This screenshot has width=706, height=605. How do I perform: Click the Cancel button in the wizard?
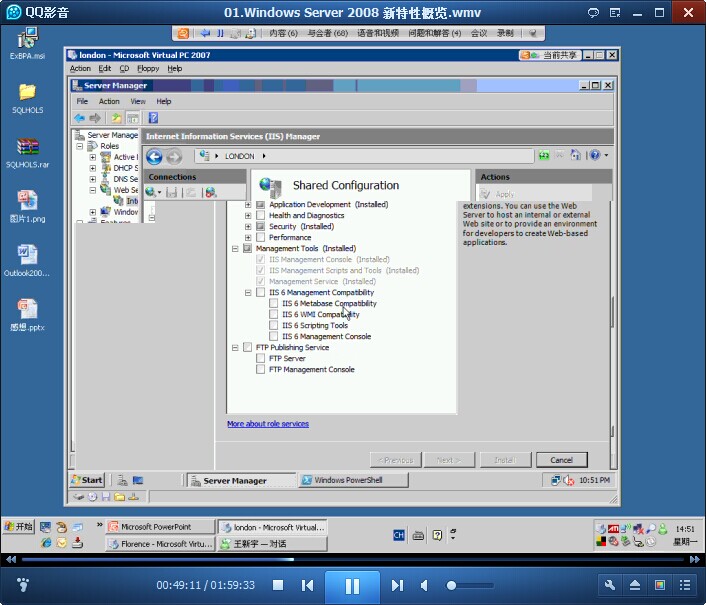pos(561,460)
